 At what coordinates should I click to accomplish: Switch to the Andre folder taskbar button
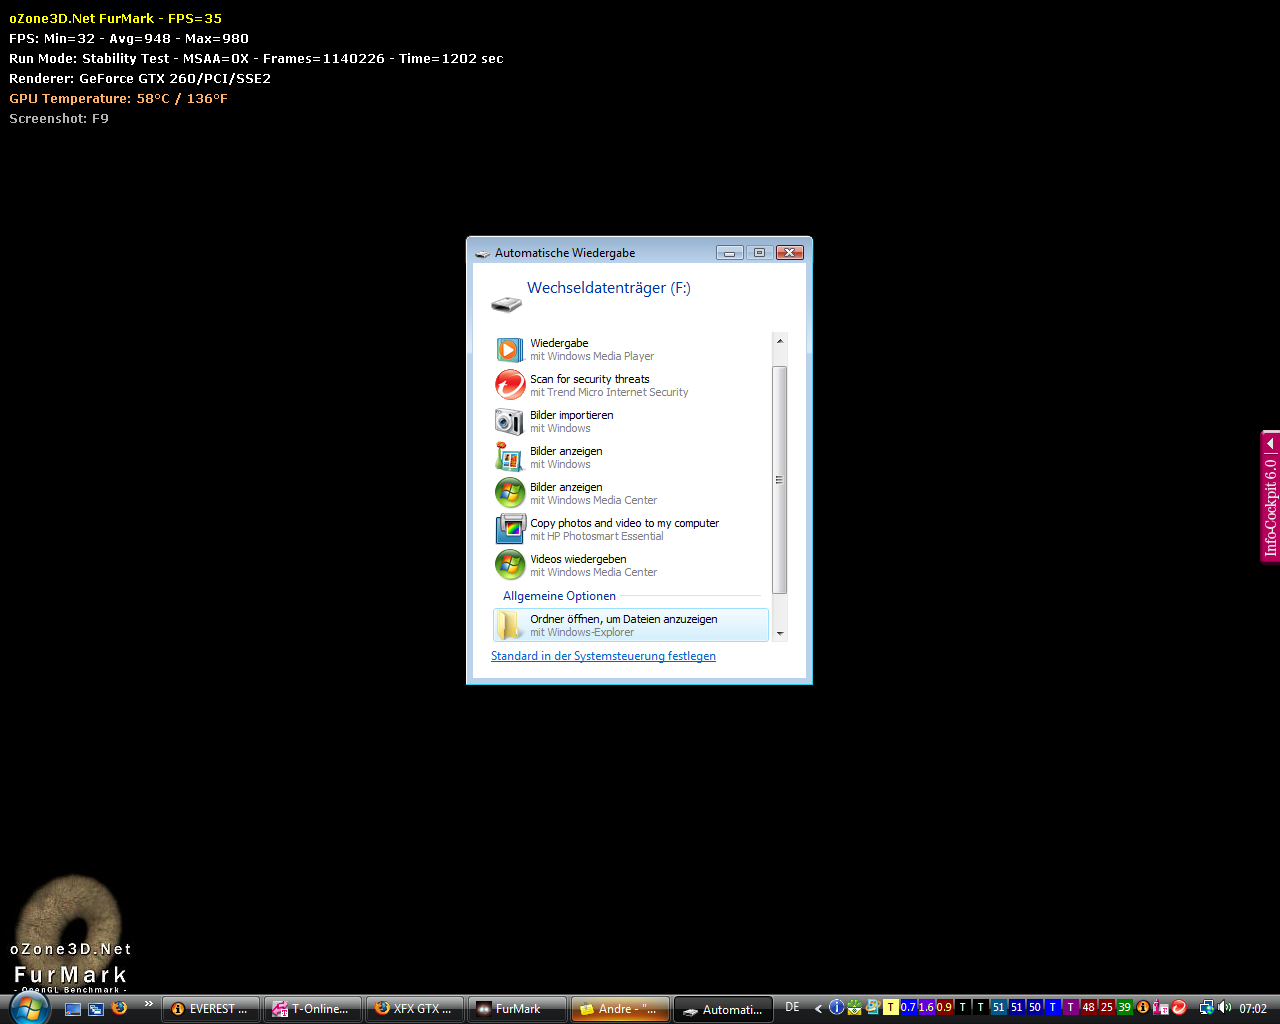click(619, 1009)
